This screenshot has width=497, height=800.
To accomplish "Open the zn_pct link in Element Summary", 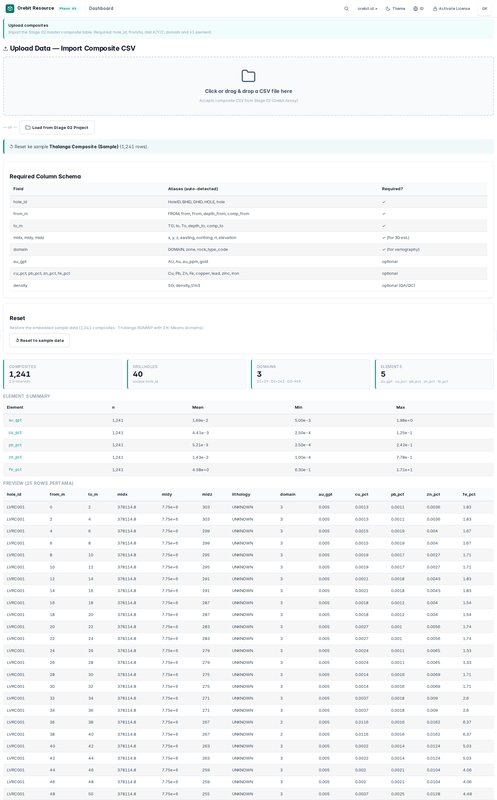I will (x=15, y=457).
